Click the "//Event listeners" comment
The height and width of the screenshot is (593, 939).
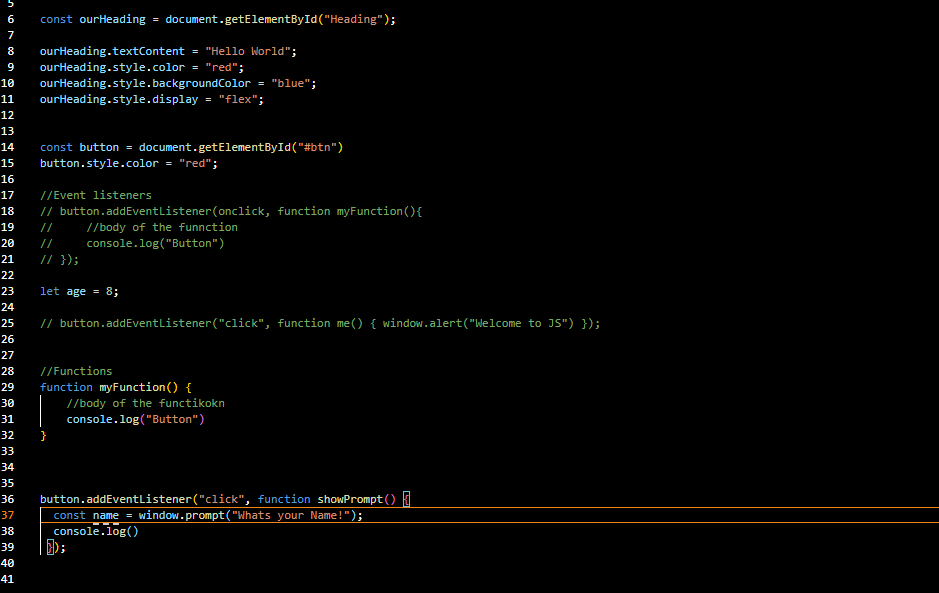pyautogui.click(x=96, y=195)
